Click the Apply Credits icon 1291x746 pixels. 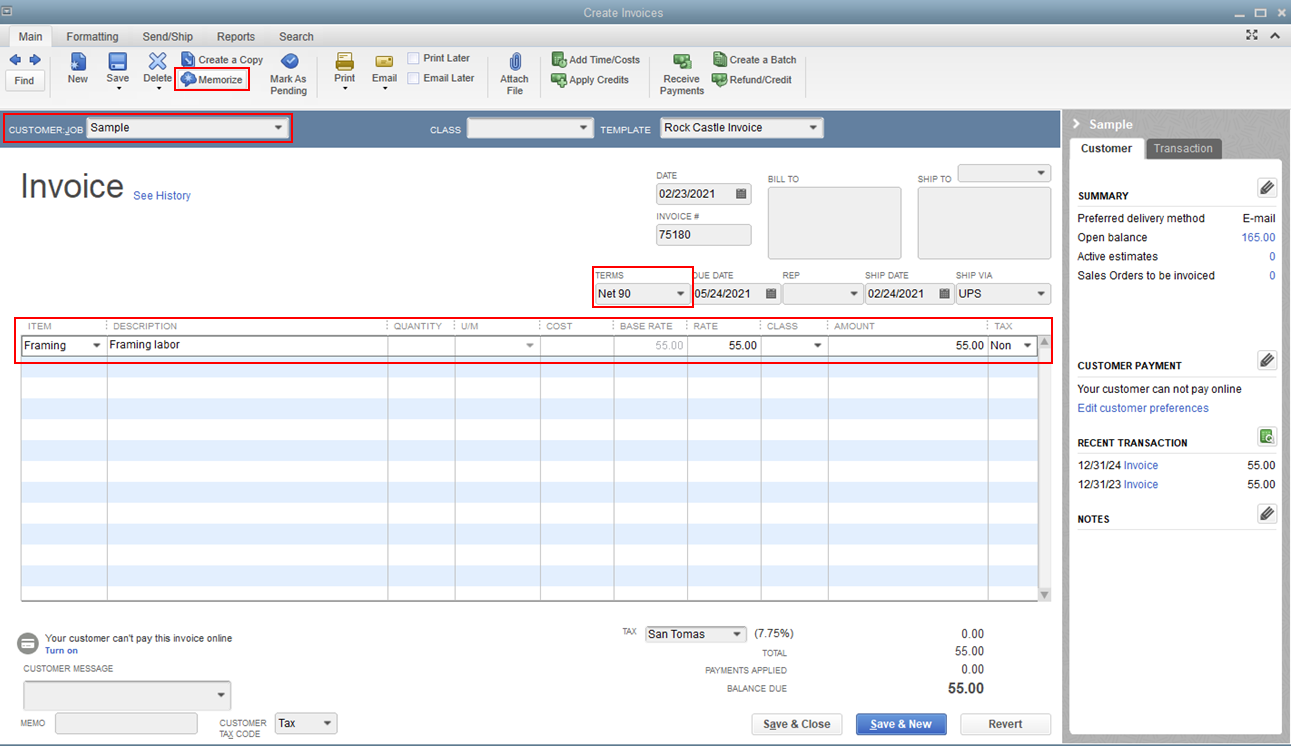click(x=591, y=80)
